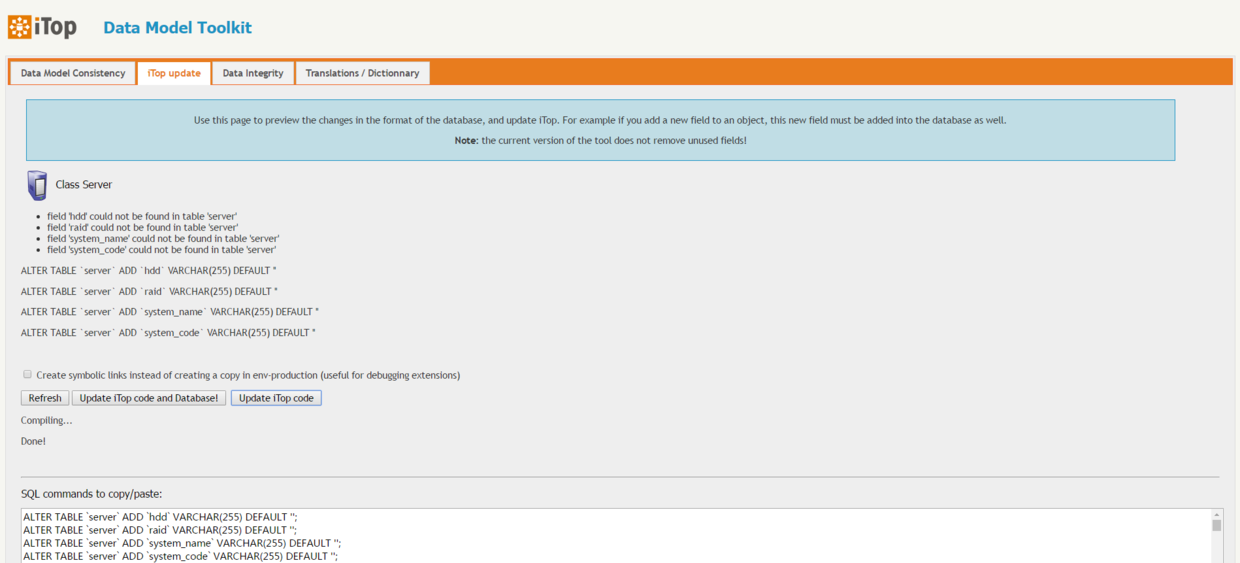The width and height of the screenshot is (1240, 563).
Task: Click the 'Compiling...' status text
Action: tap(46, 421)
